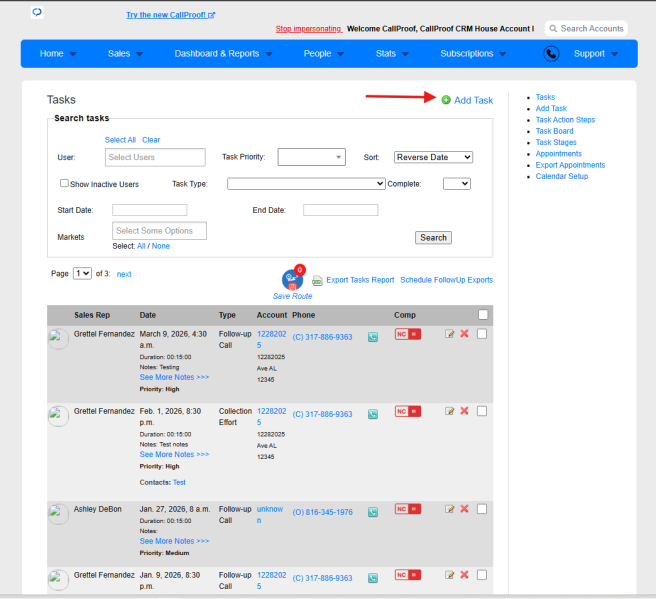This screenshot has width=656, height=599.
Task: Edit the March 9, 2026 task
Action: [x=449, y=334]
